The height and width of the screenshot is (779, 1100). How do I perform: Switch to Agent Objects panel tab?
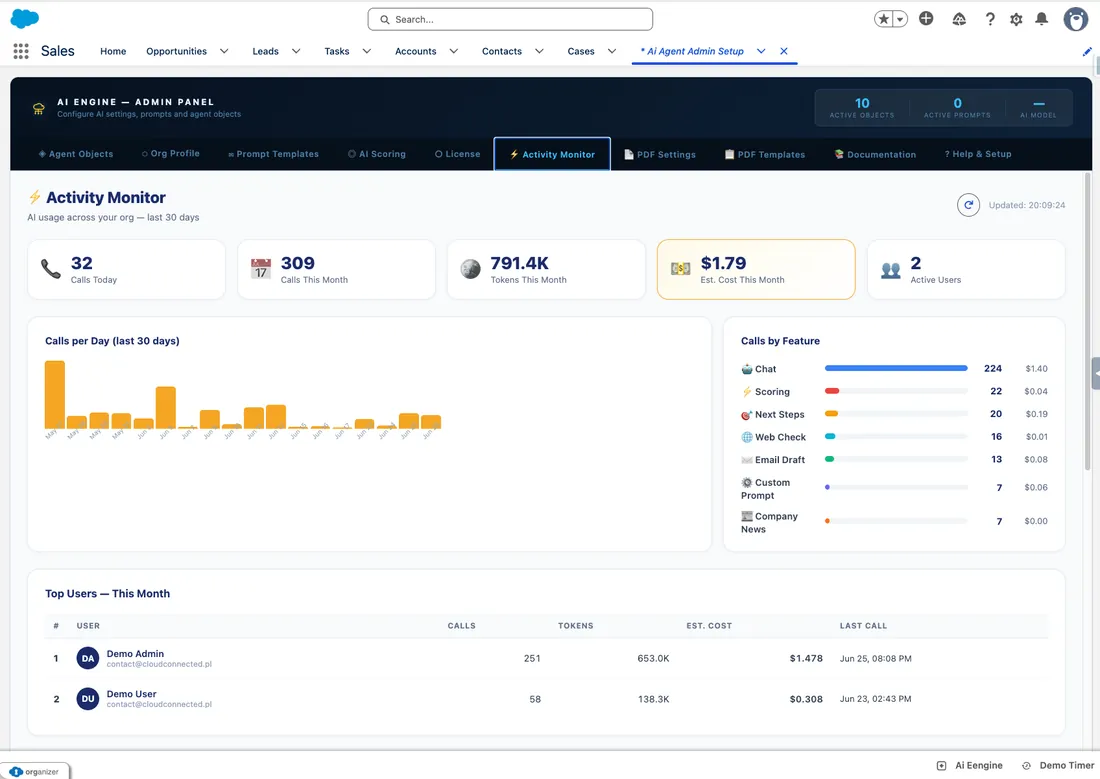pyautogui.click(x=76, y=154)
